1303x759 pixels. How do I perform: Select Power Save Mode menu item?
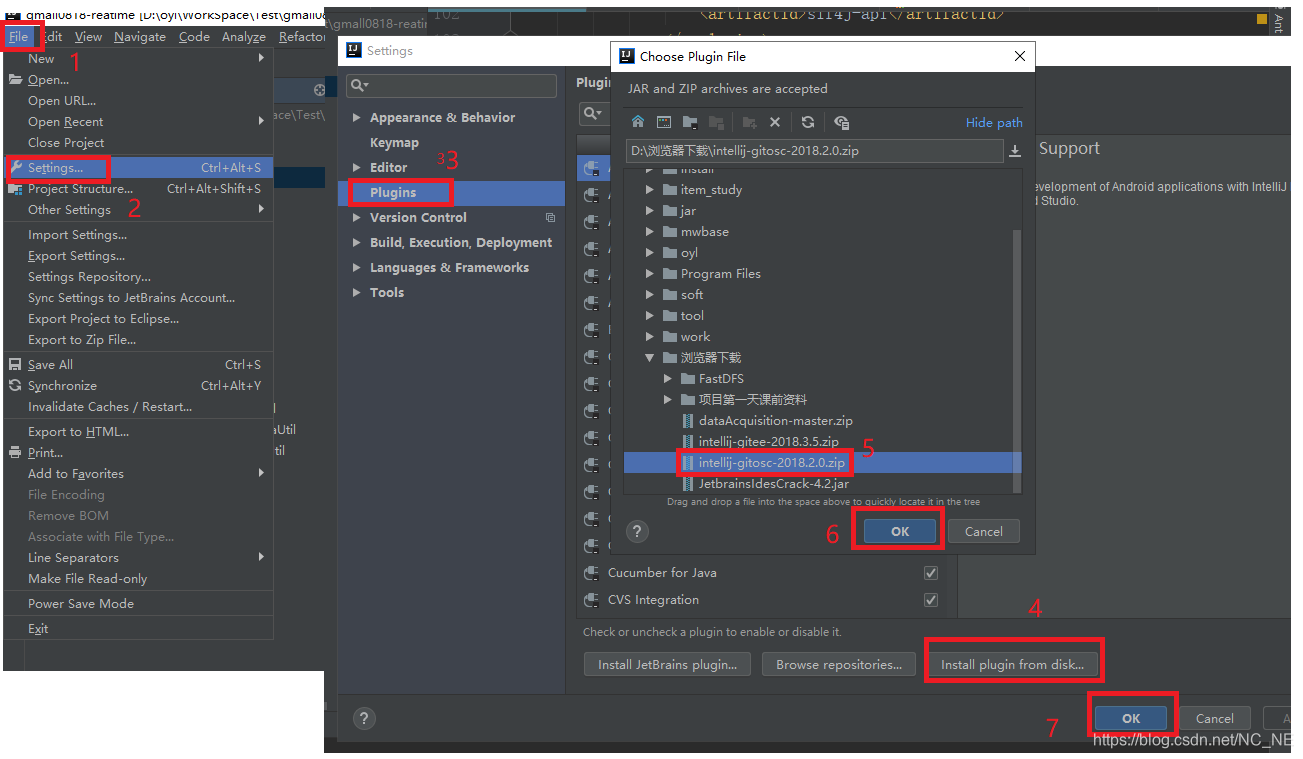coord(138,603)
